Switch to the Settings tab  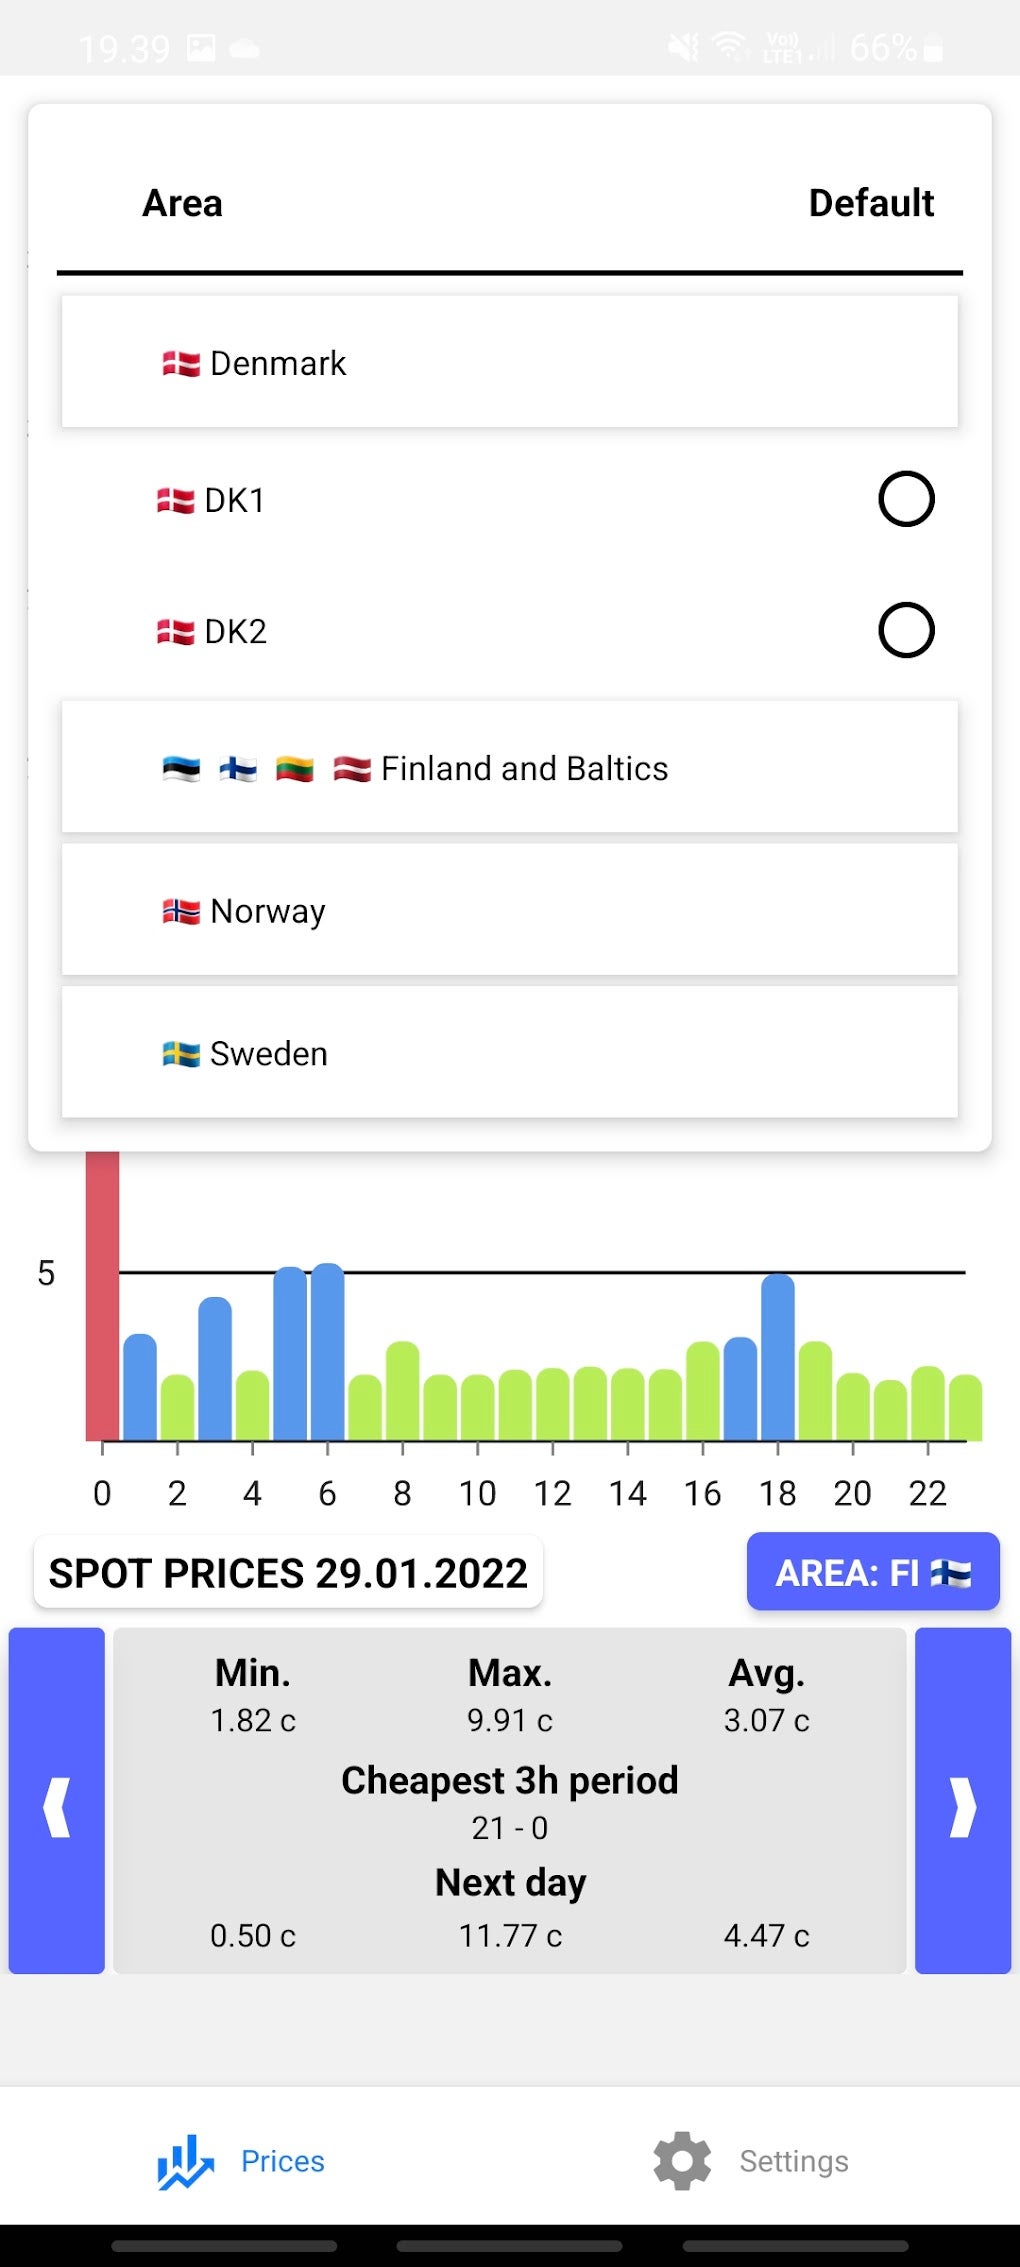point(793,2161)
